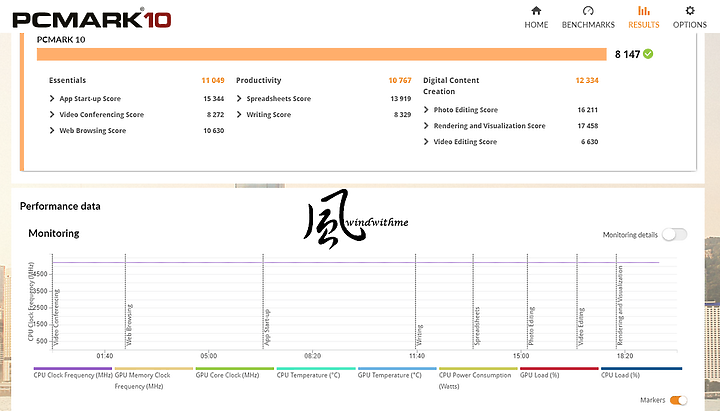Screen dimensions: 720x411
Task: Click the Photo Editing chart marker
Action: tap(531, 326)
